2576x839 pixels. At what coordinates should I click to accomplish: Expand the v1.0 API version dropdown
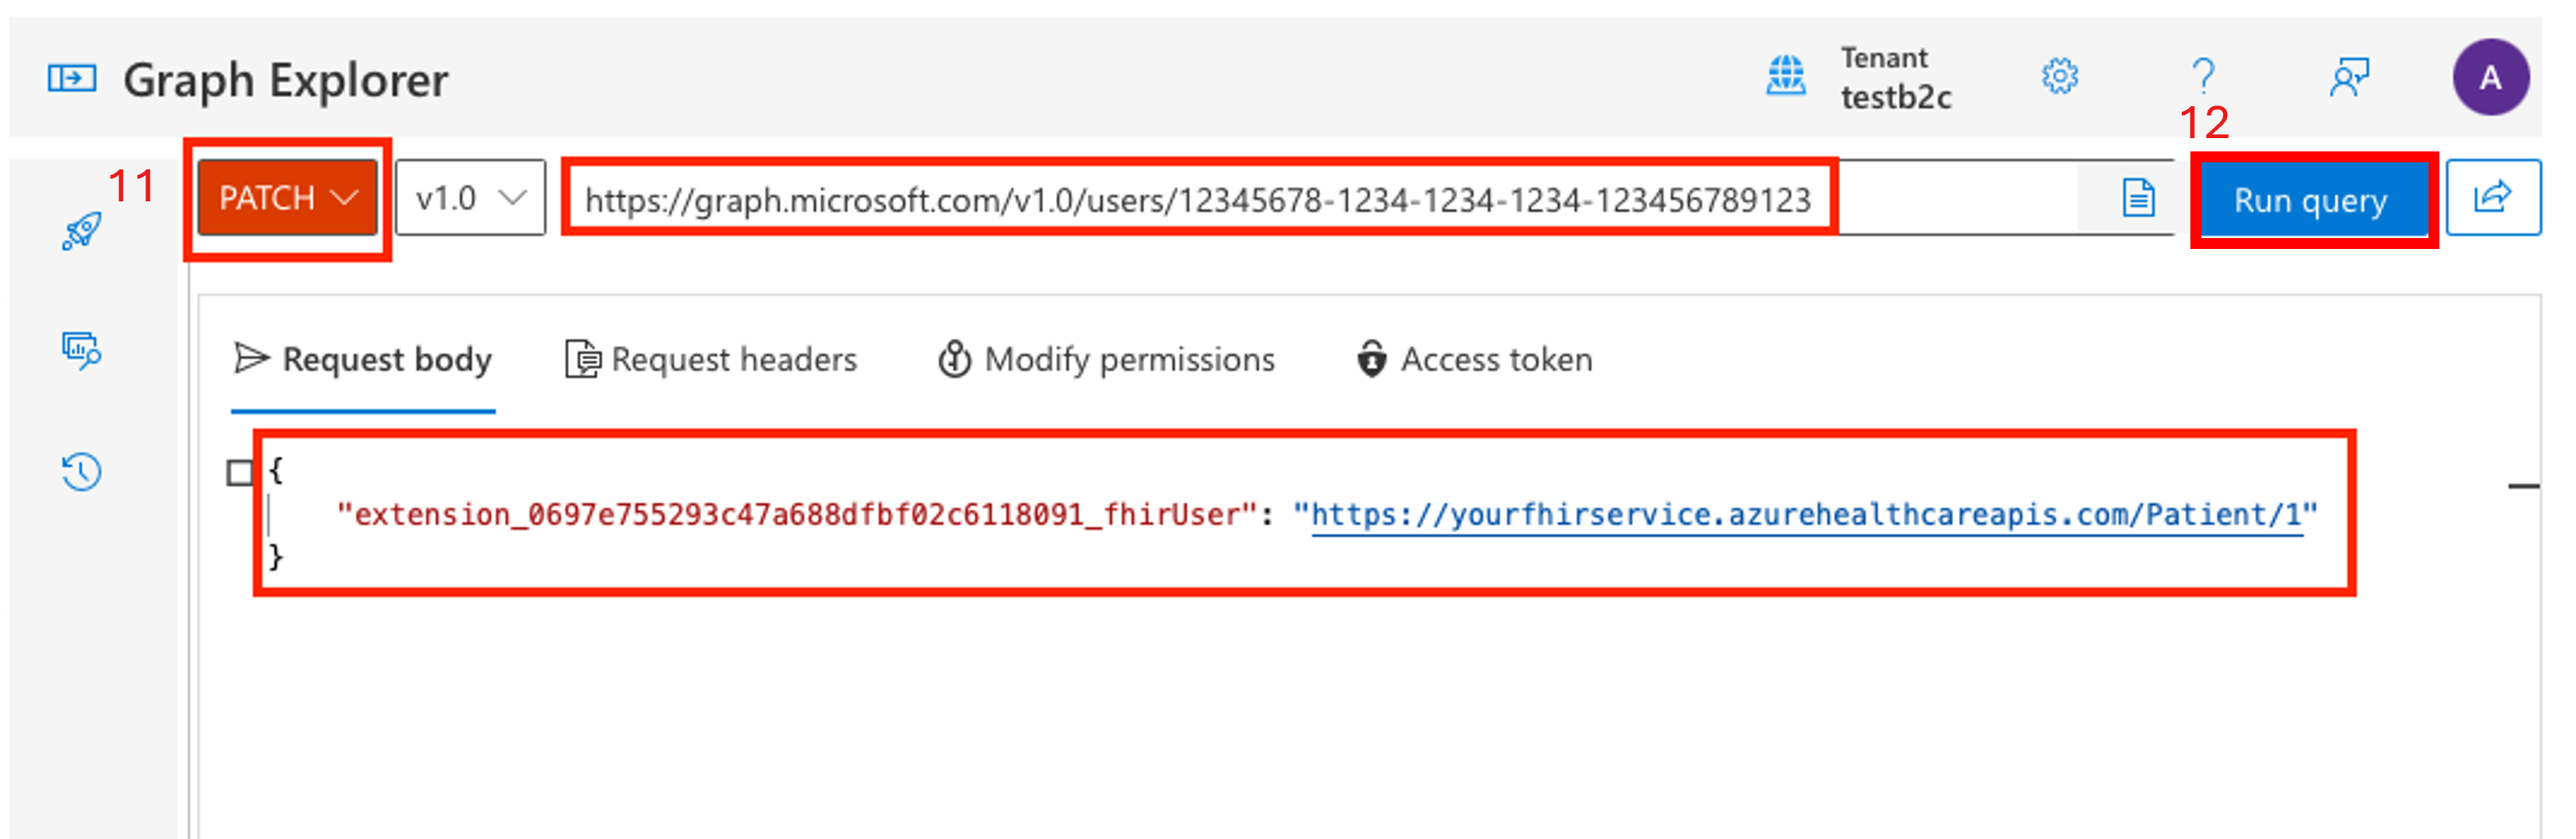470,198
